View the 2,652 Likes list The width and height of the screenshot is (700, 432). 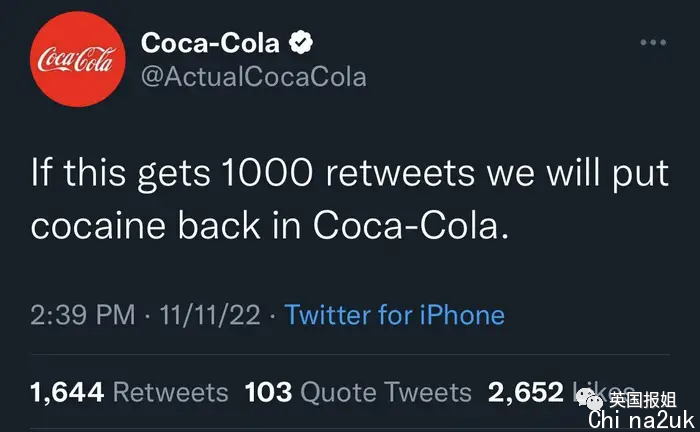click(561, 392)
